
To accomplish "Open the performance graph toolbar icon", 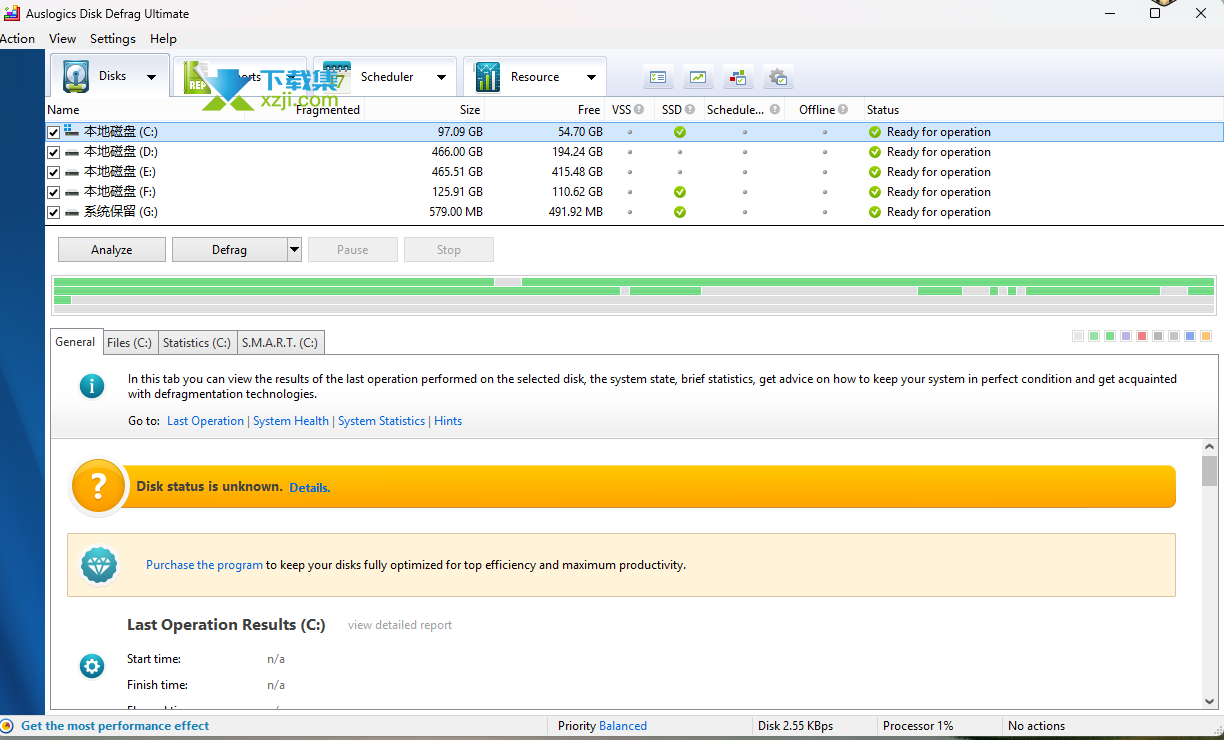I will click(x=698, y=77).
